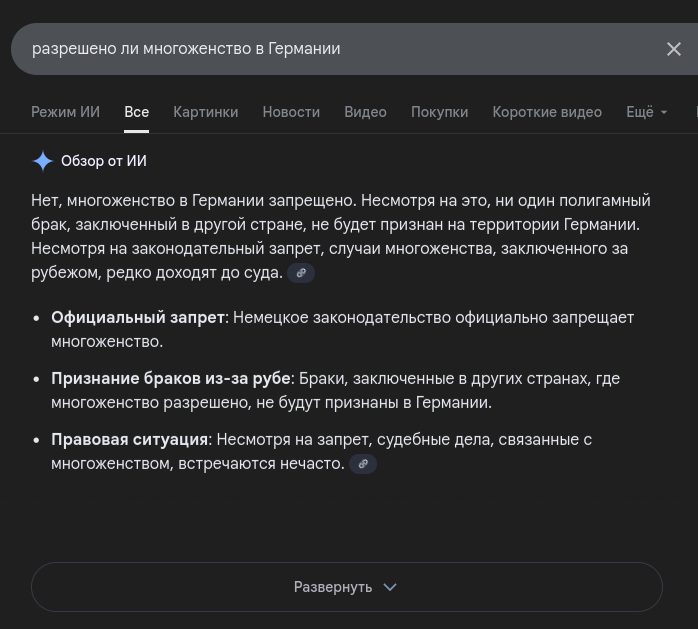698x629 pixels.
Task: Select the "Все" results tab
Action: (x=136, y=112)
